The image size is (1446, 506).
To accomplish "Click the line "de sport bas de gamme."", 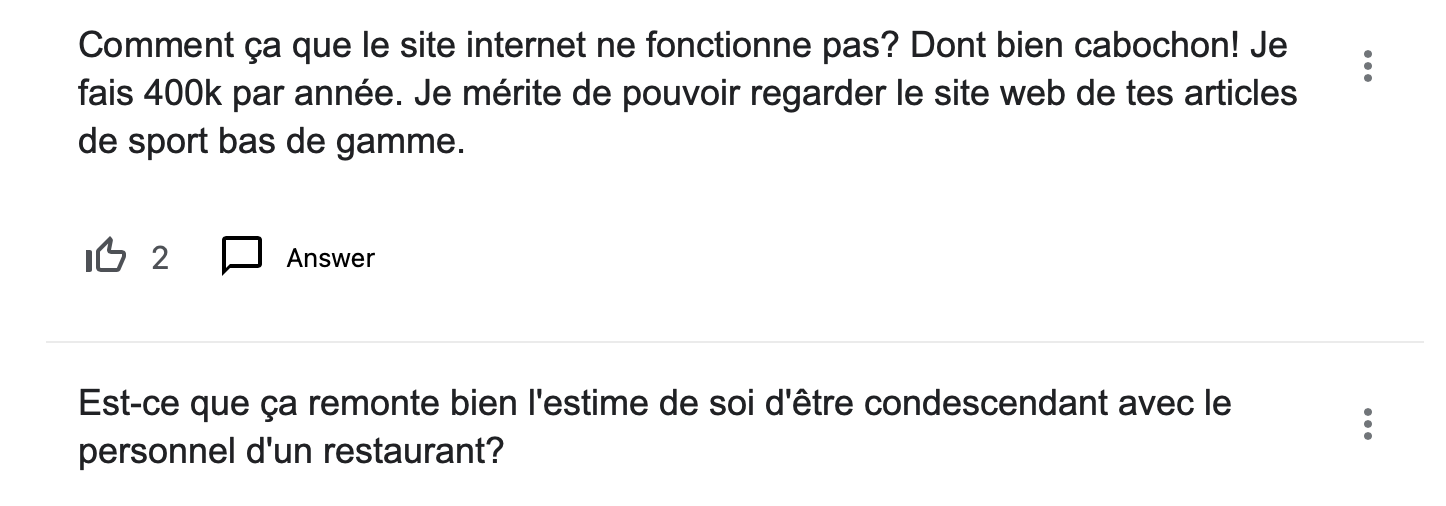I will [272, 143].
